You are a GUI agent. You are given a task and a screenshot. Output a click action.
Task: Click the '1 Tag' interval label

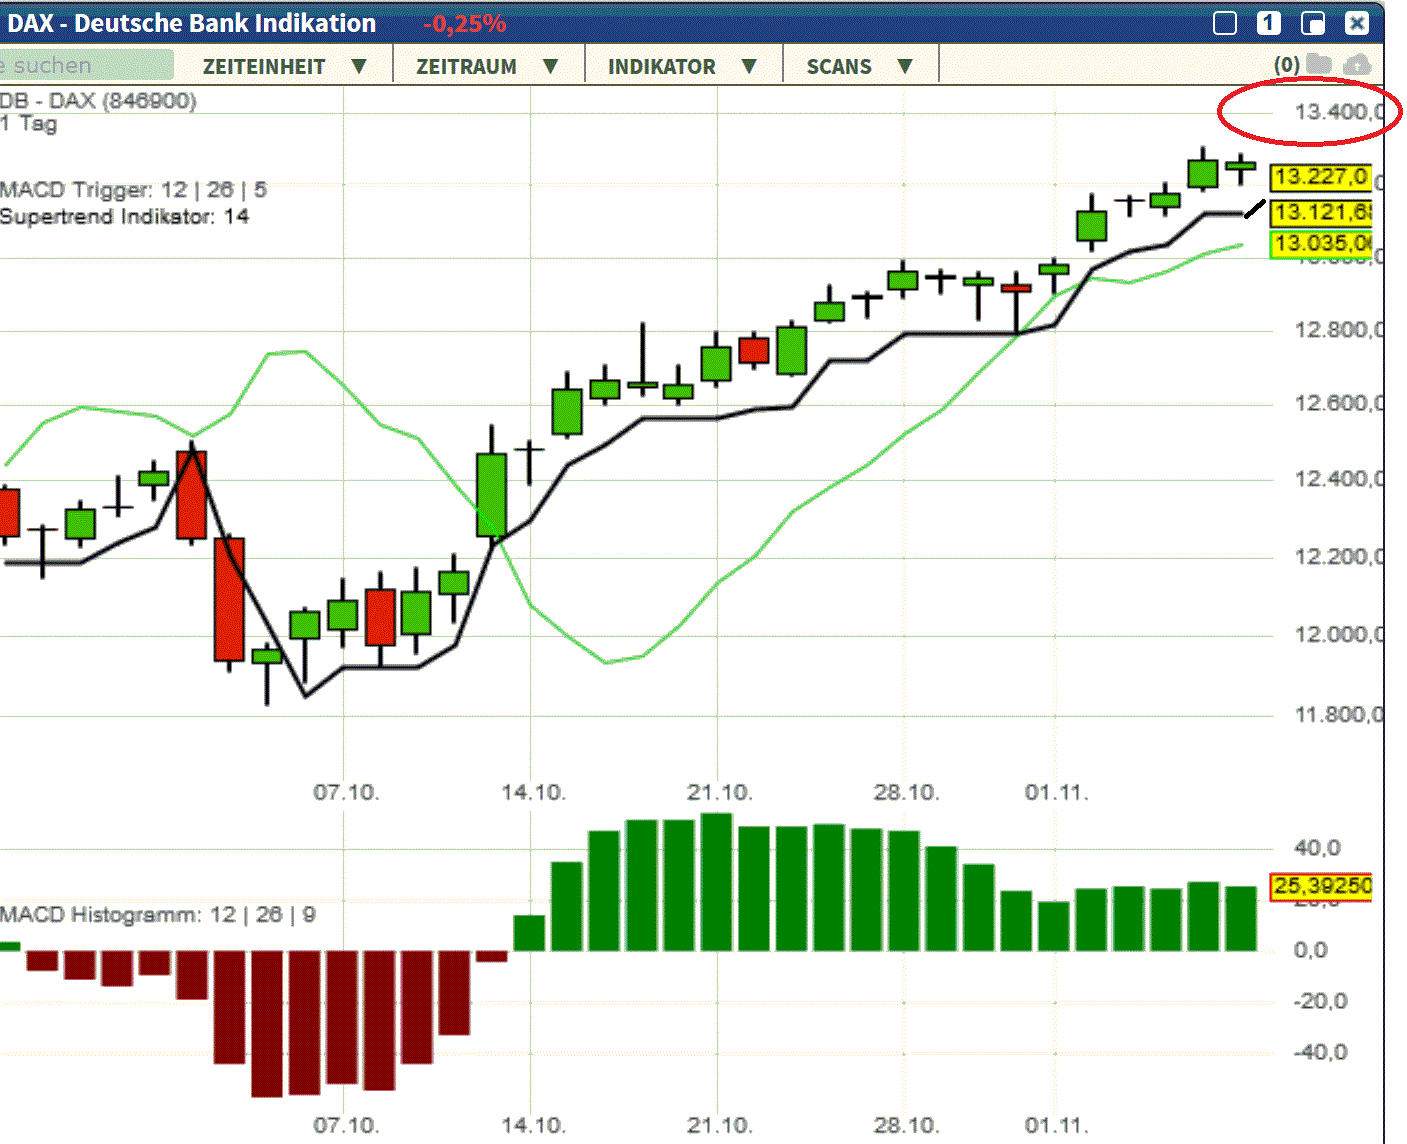(x=28, y=123)
